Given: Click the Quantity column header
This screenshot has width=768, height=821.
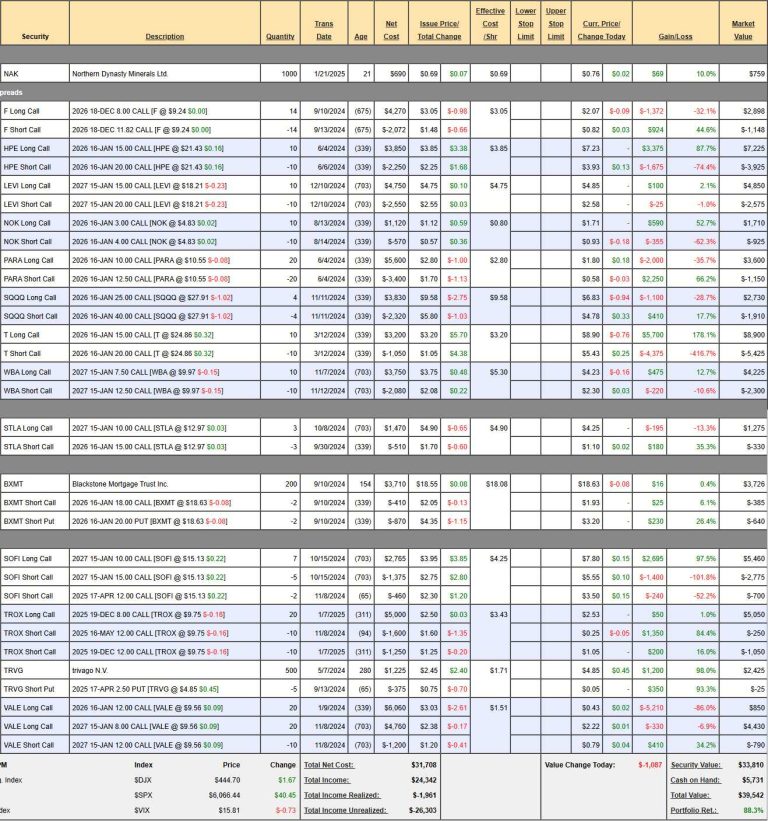Looking at the screenshot, I should (x=280, y=37).
